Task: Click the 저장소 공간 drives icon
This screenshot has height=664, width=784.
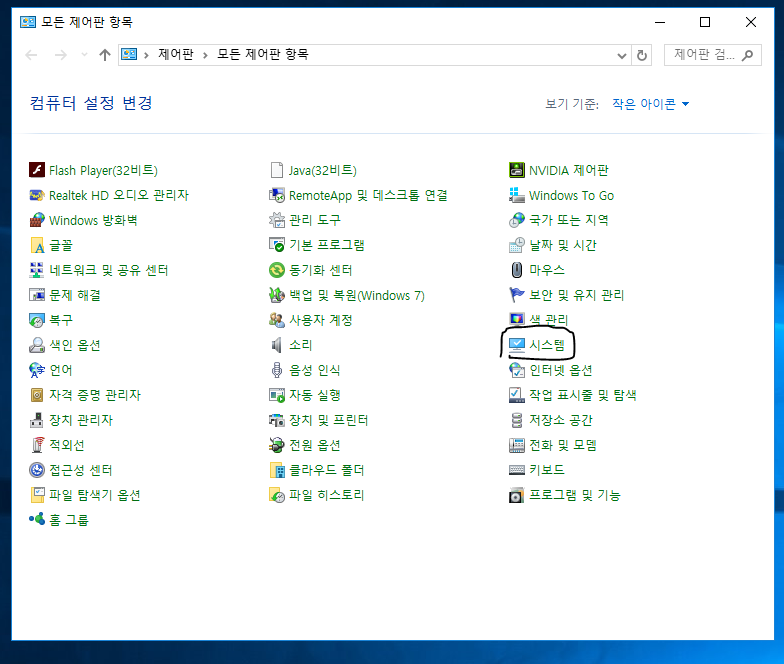Action: point(516,420)
